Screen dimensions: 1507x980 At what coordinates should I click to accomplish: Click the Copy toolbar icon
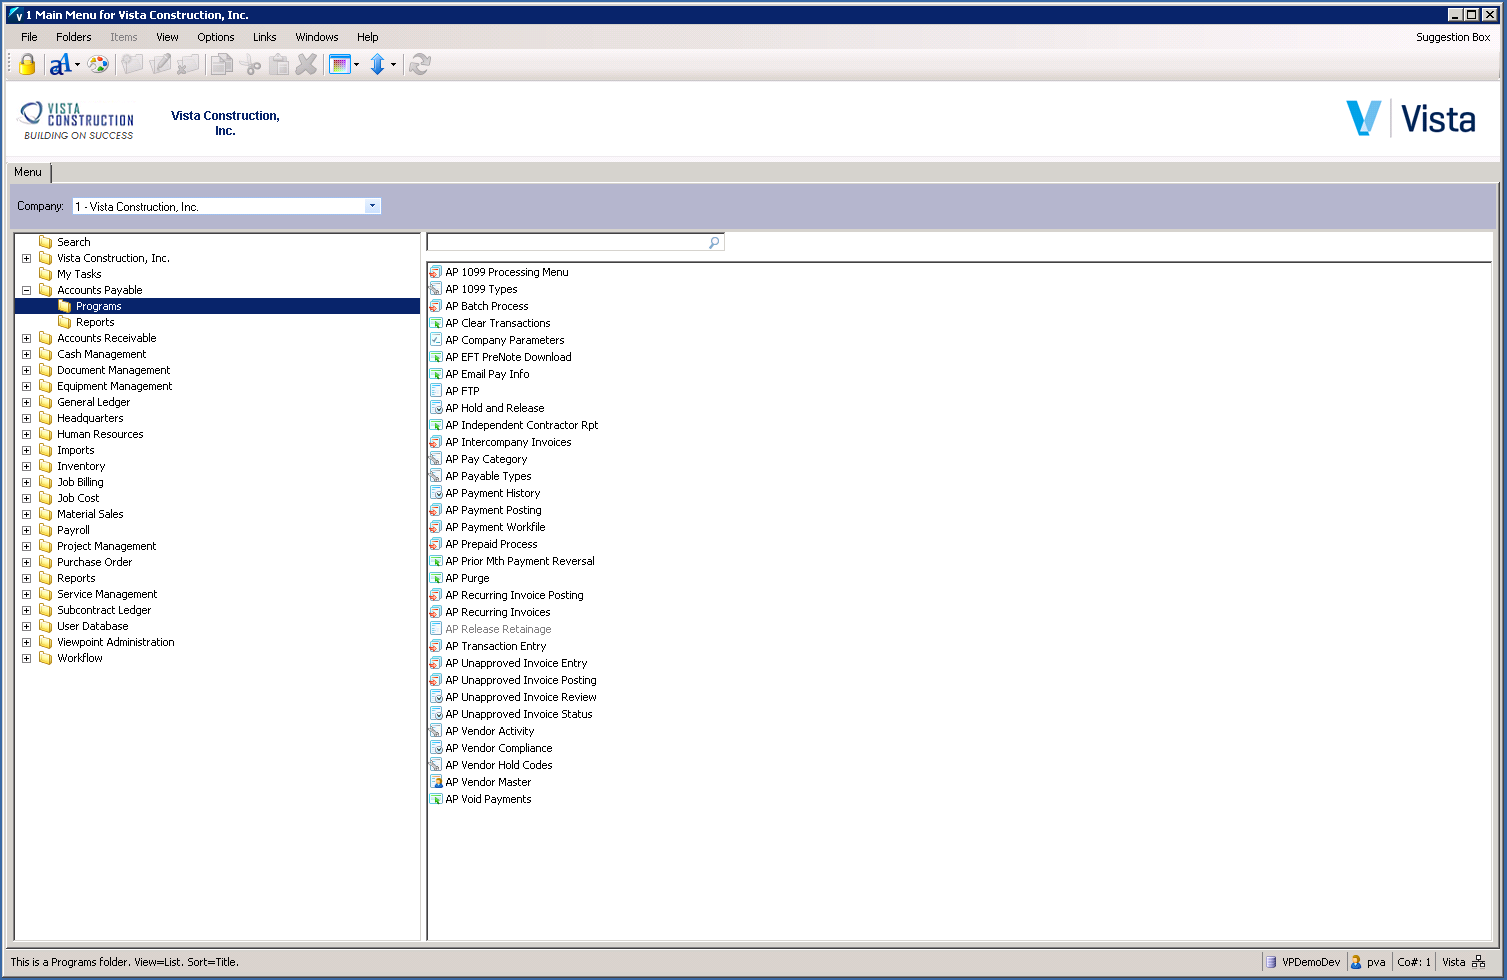222,65
